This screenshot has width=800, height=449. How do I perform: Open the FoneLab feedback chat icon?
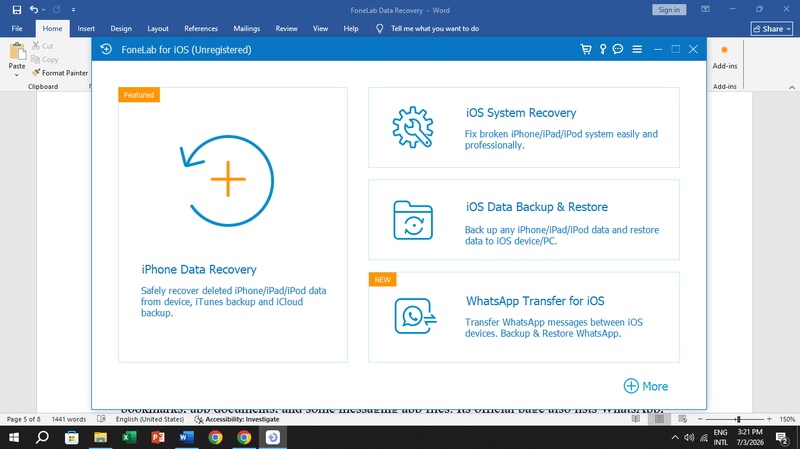(618, 49)
